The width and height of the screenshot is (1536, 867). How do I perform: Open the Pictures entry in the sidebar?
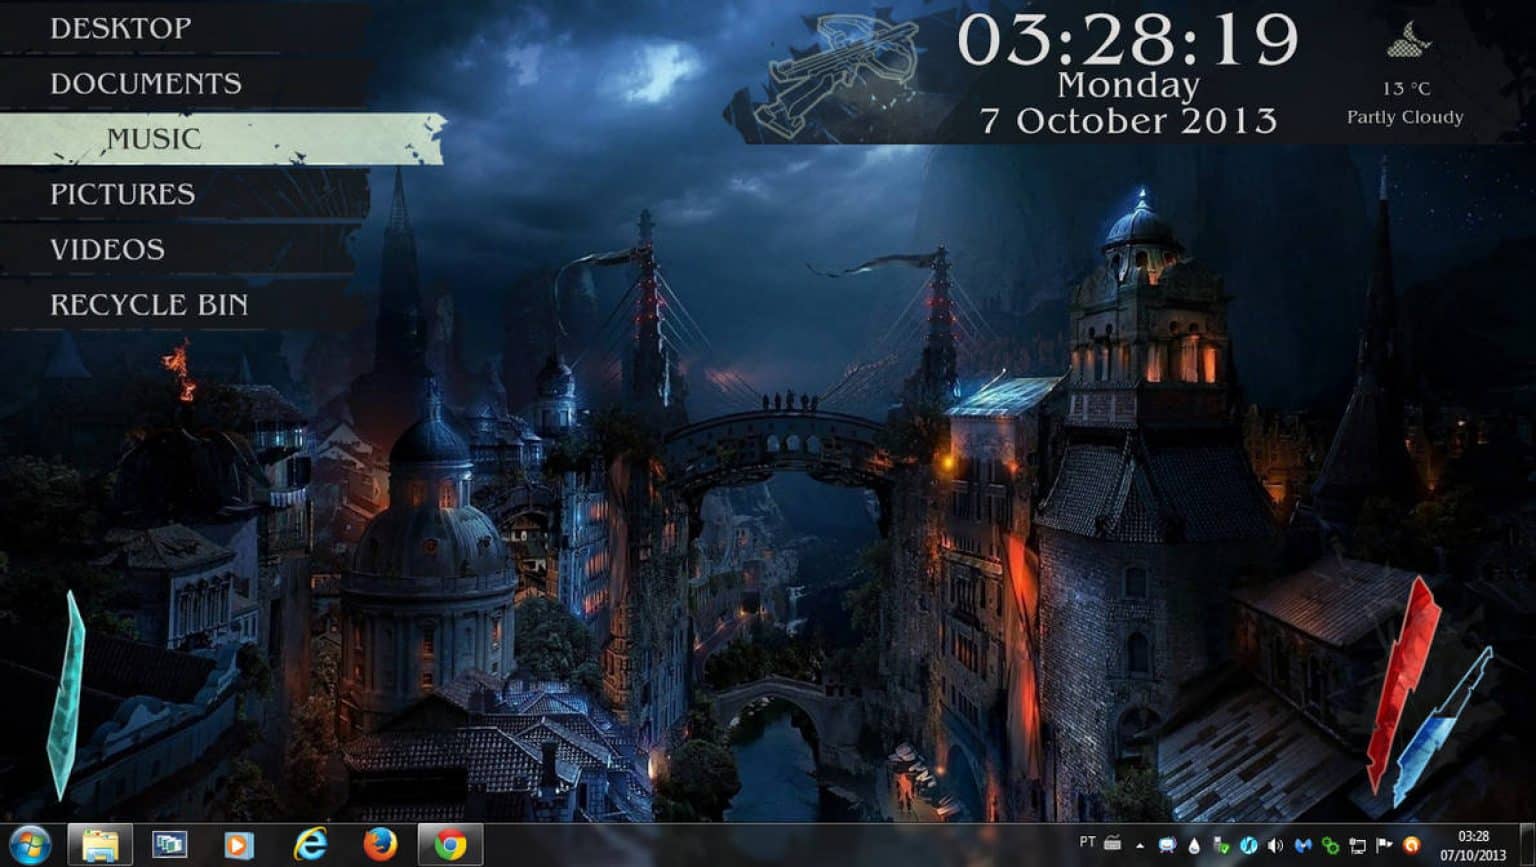point(123,194)
